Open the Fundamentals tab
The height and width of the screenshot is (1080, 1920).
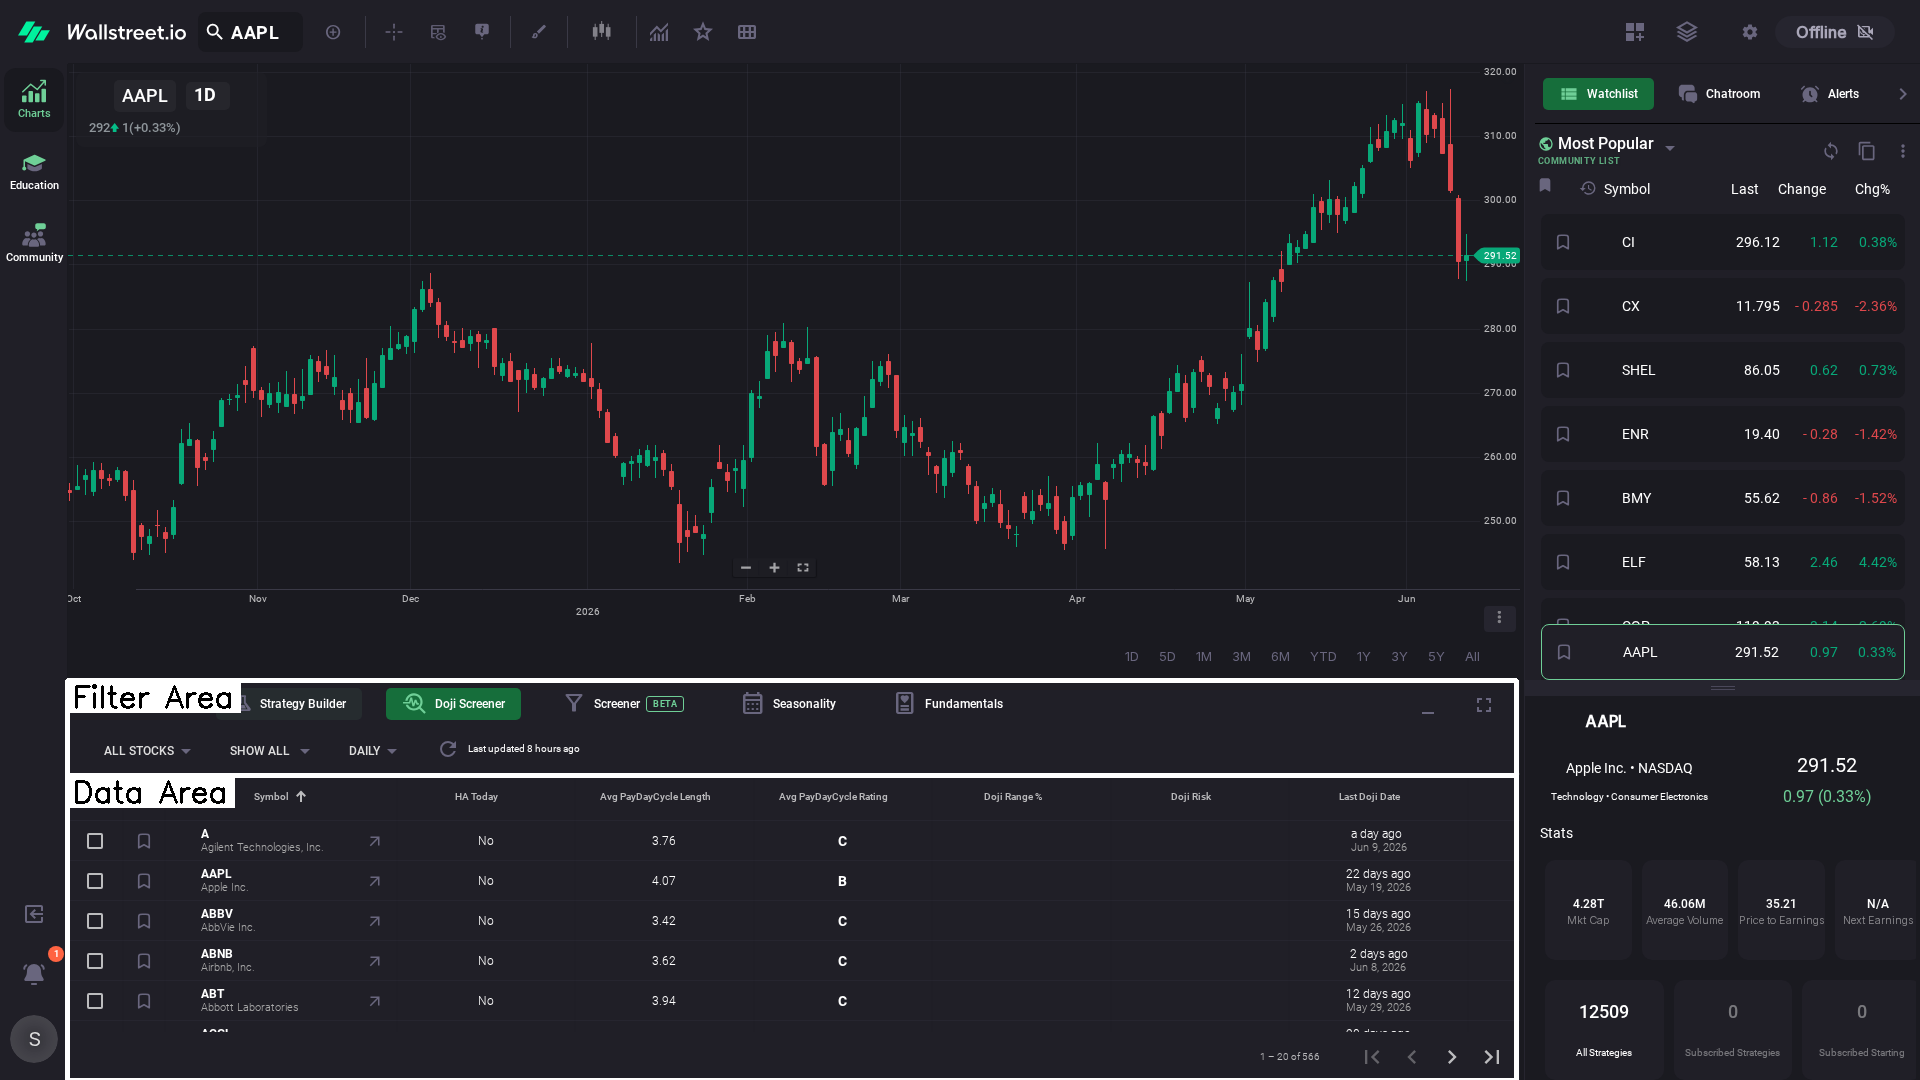[x=949, y=704]
